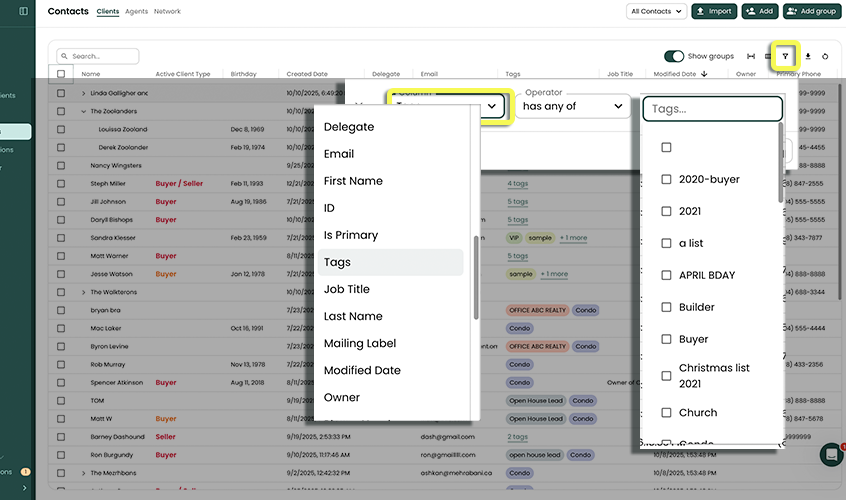Check the 2020-buyer tag checkbox
The width and height of the screenshot is (846, 500).
(x=667, y=180)
